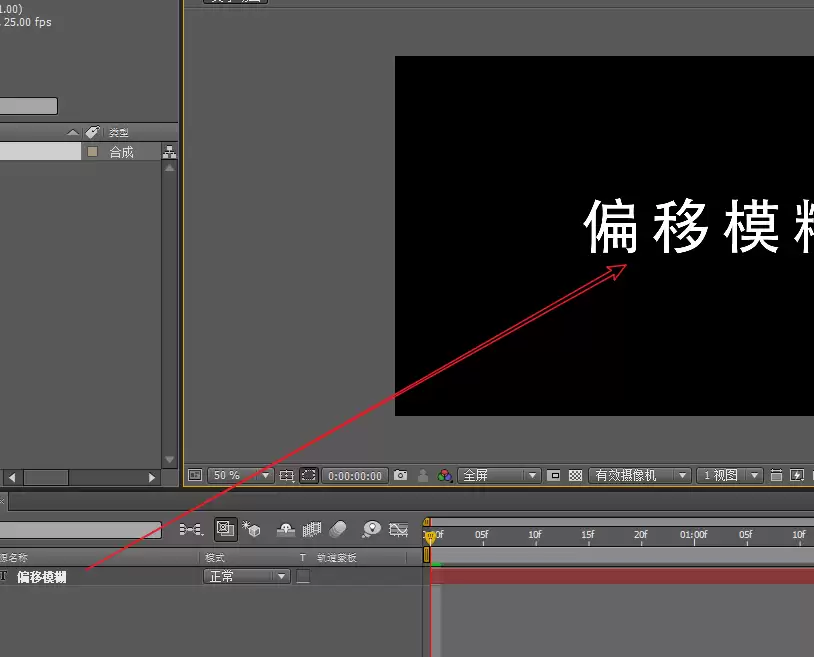Image resolution: width=814 pixels, height=657 pixels.
Task: Open the brainstorm lightbulb icon
Action: [x=371, y=529]
